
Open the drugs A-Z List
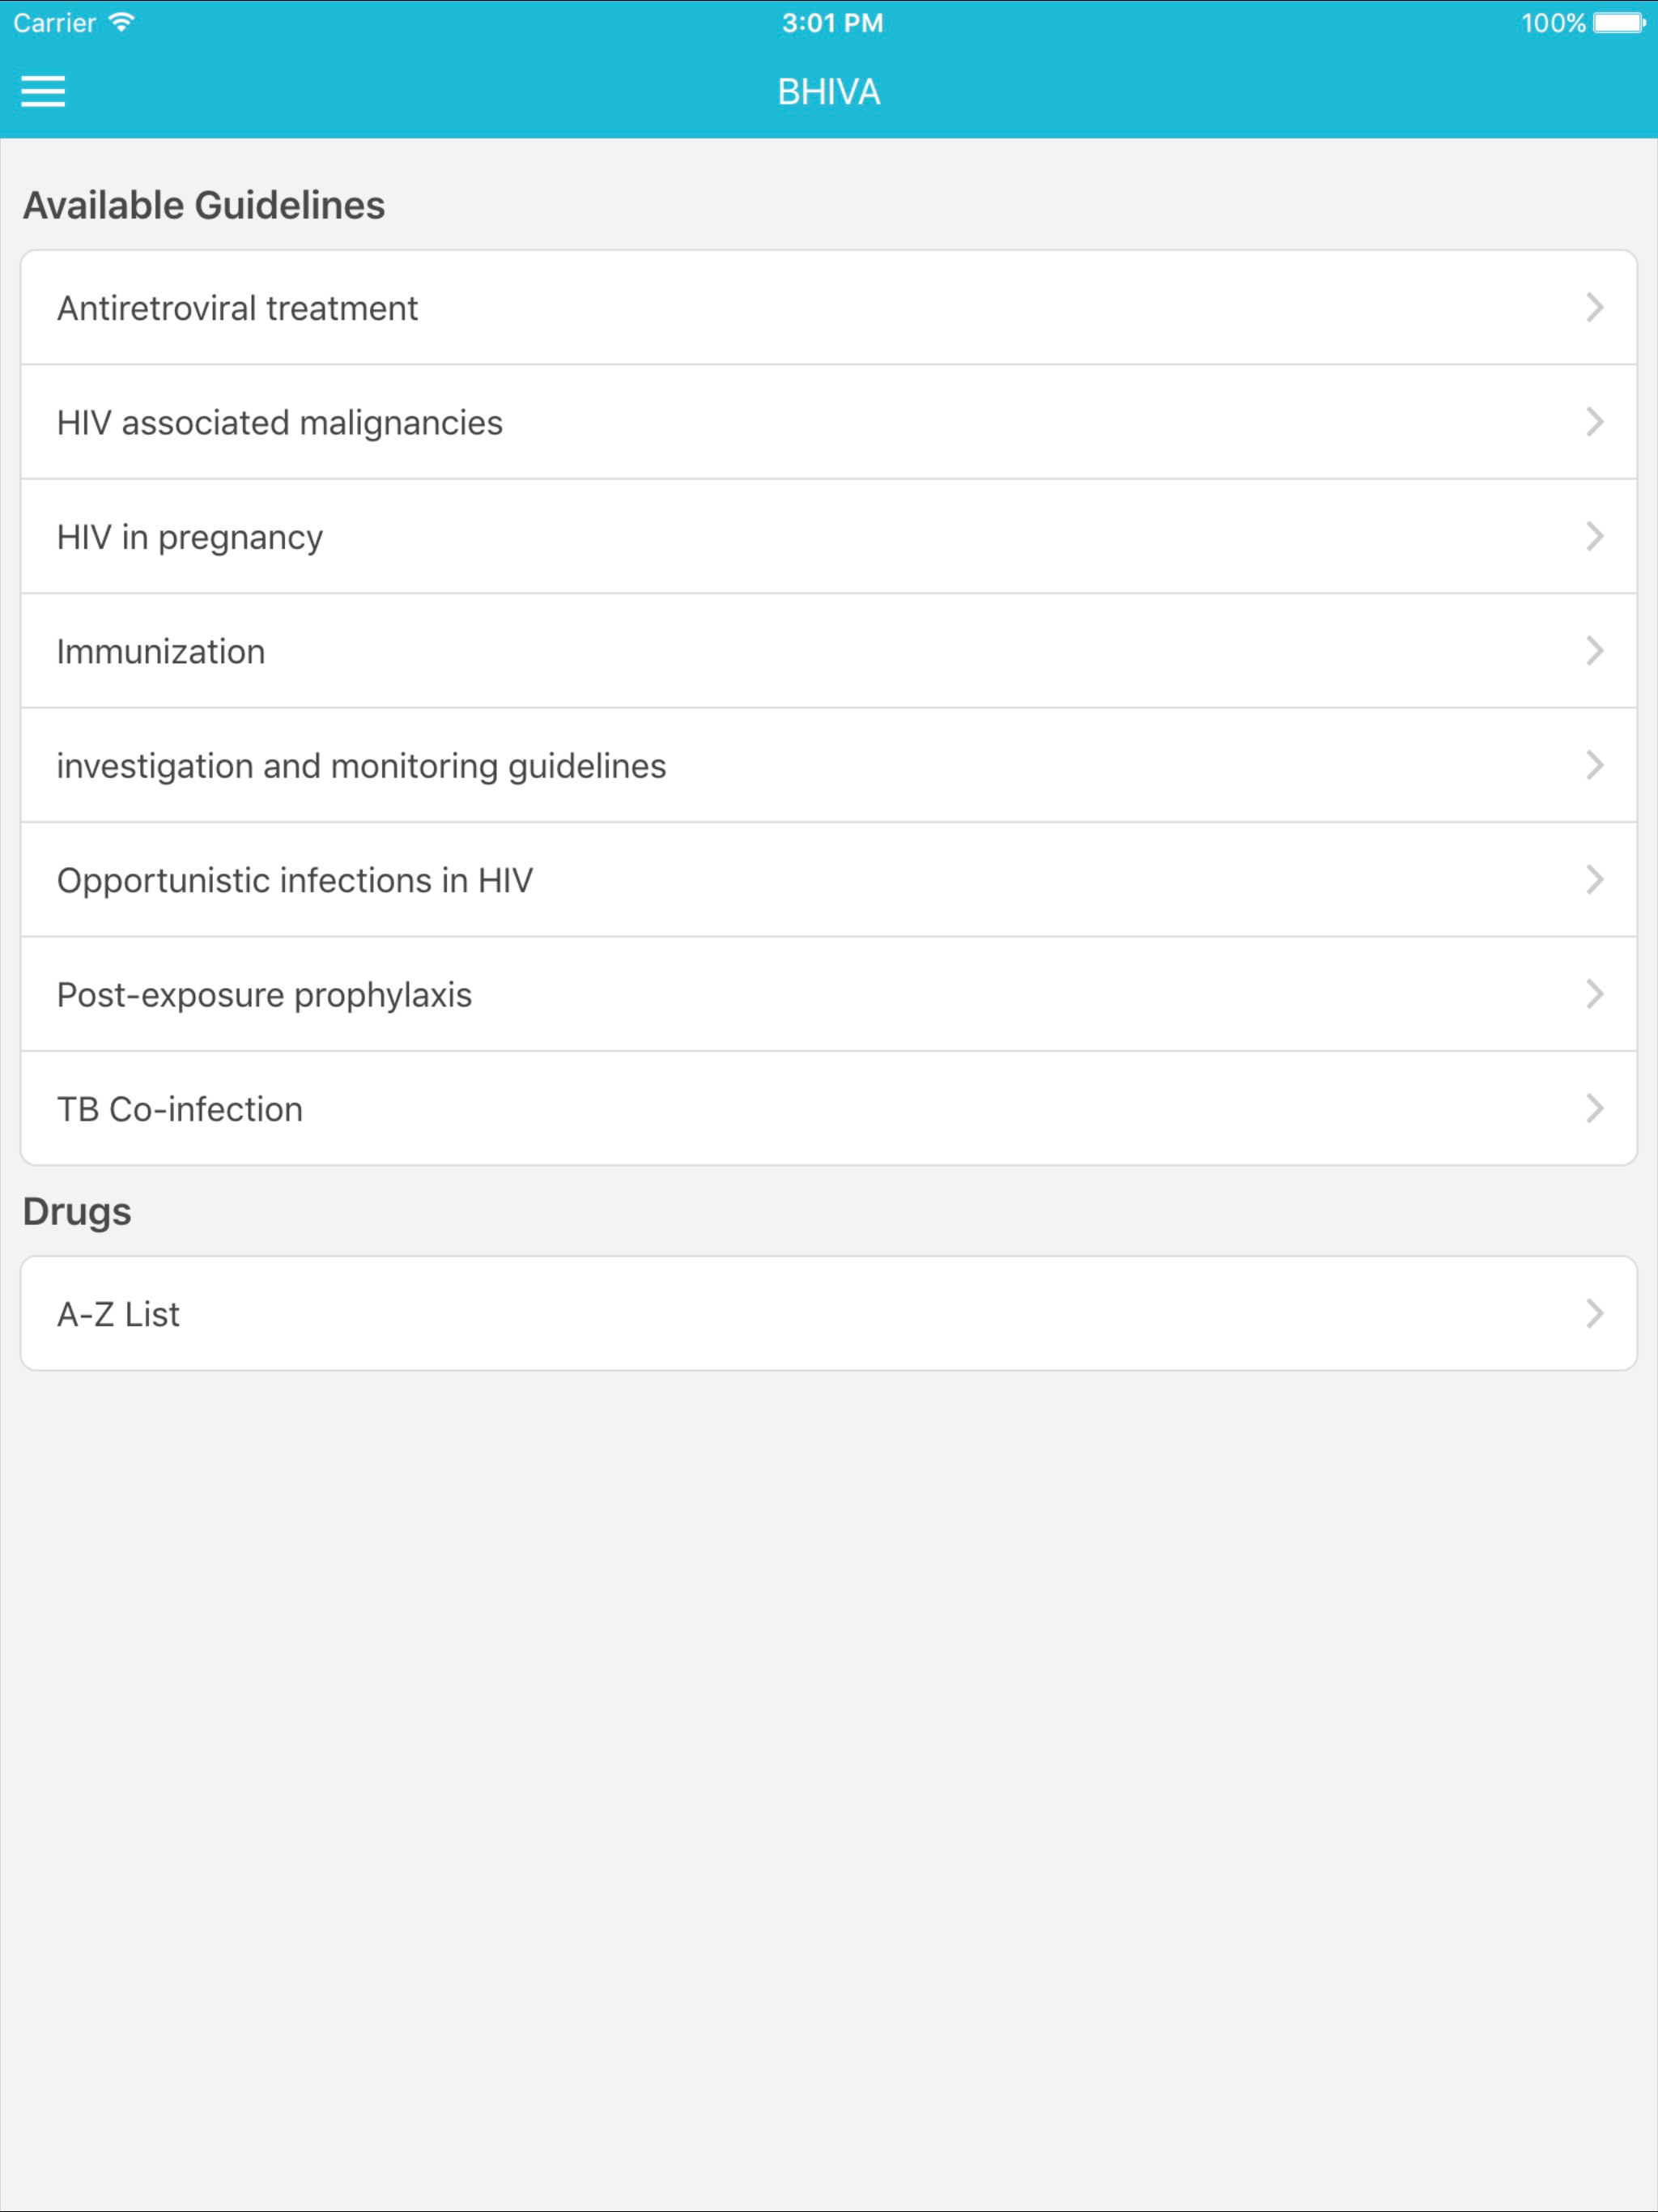pyautogui.click(x=829, y=1314)
